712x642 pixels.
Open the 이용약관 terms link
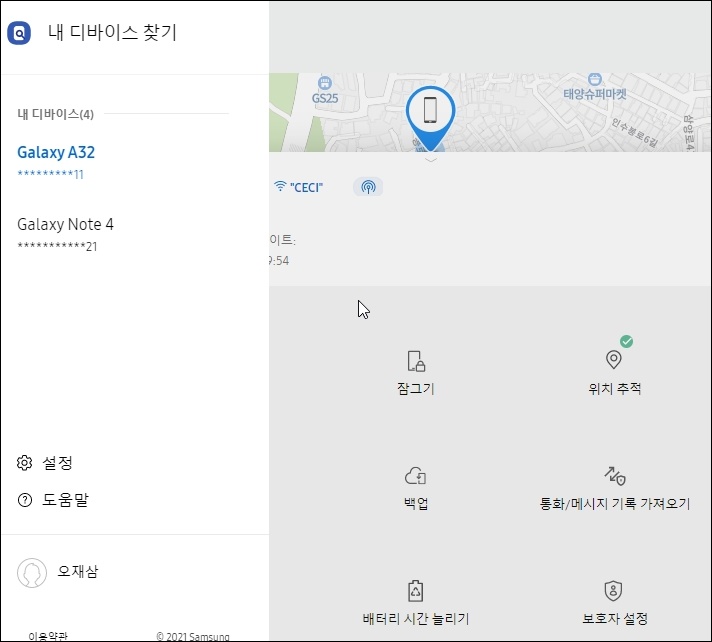coord(48,637)
